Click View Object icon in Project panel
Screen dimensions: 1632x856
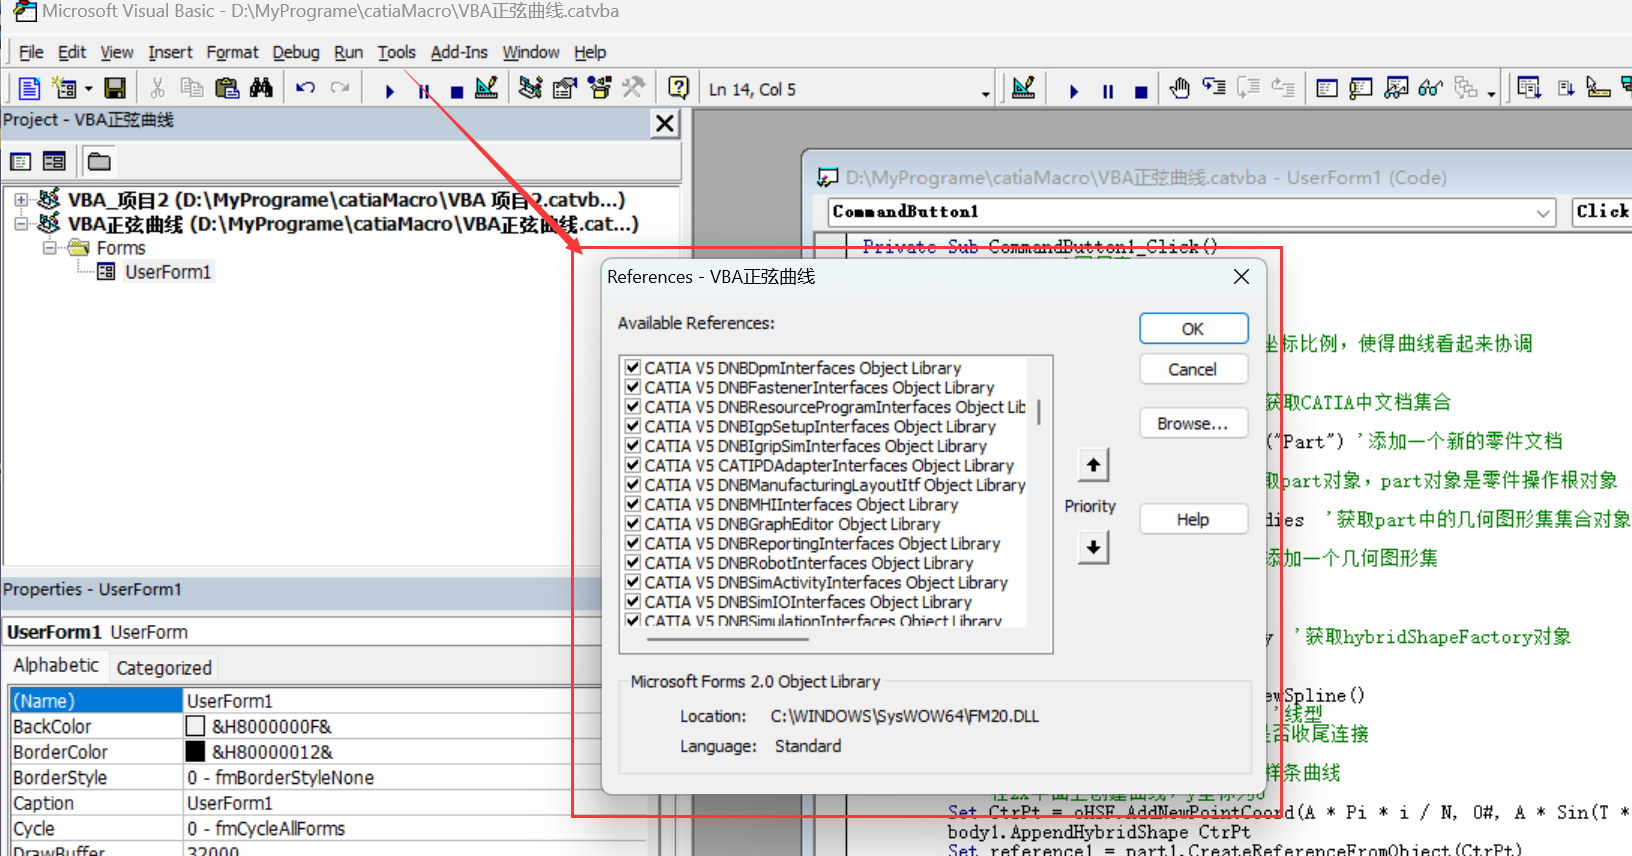pos(54,161)
